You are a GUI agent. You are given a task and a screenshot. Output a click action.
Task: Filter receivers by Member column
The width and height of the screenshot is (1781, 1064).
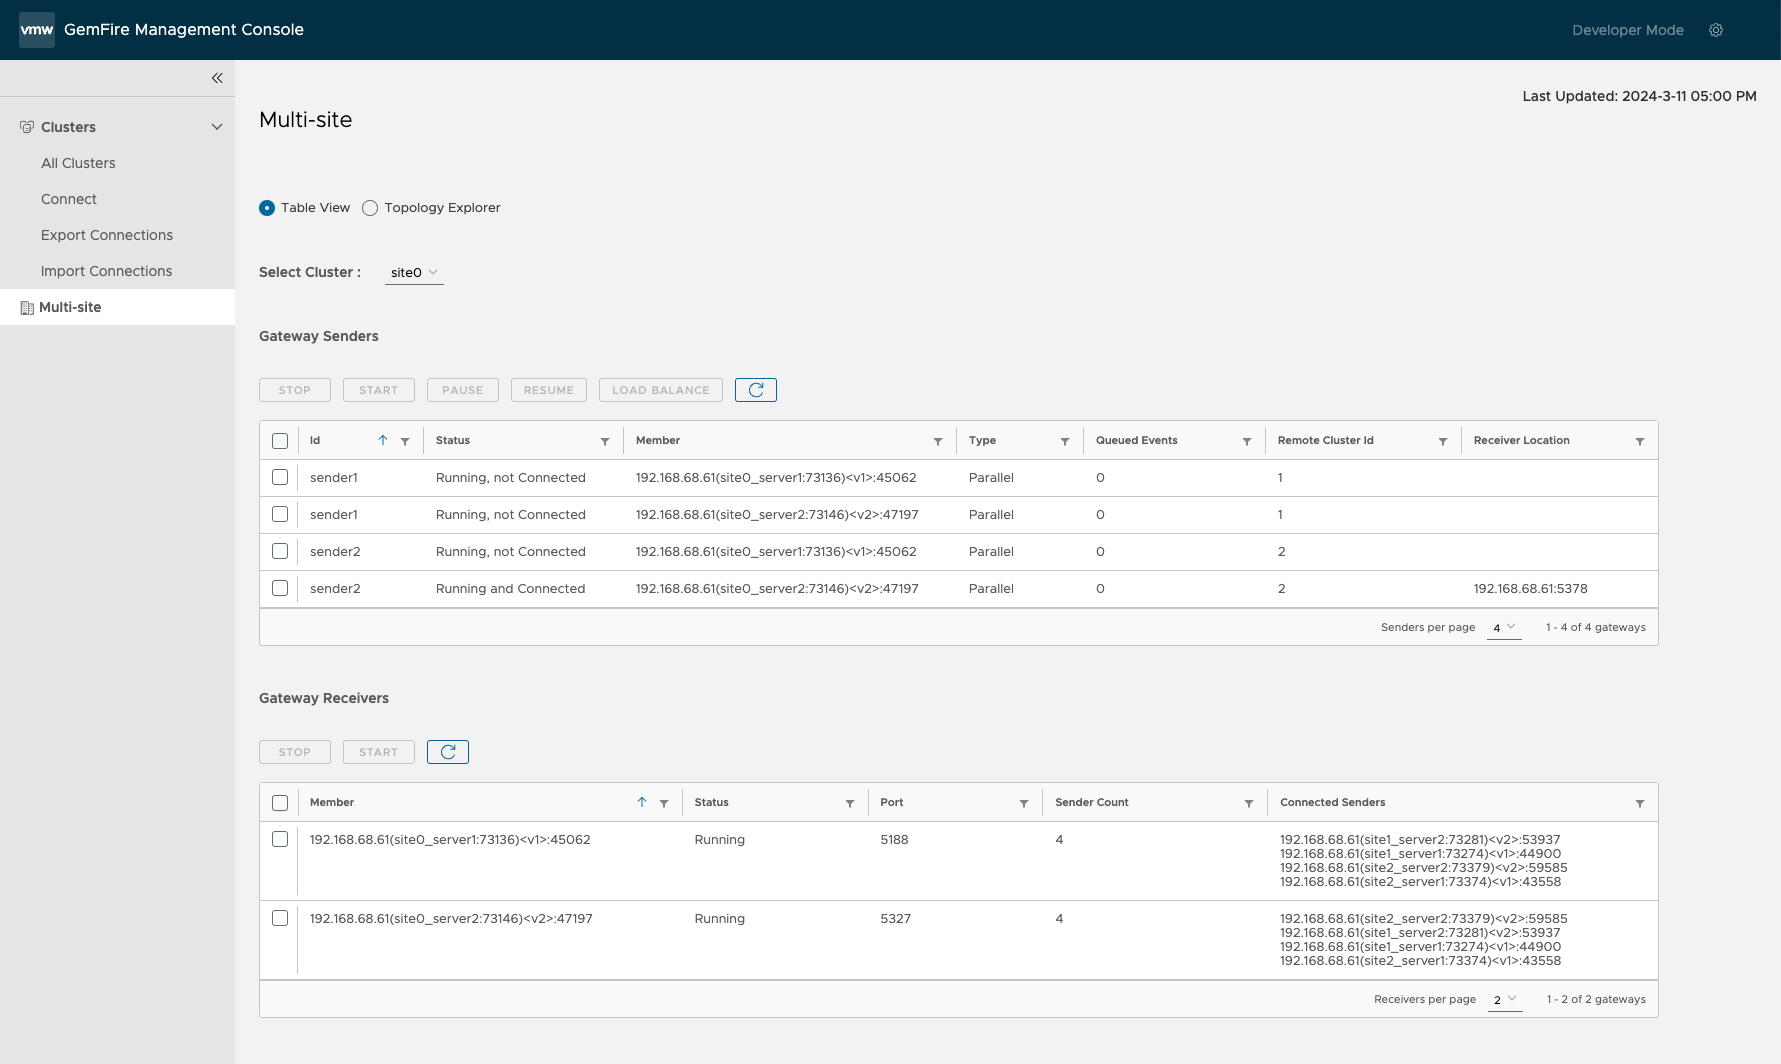pyautogui.click(x=664, y=803)
